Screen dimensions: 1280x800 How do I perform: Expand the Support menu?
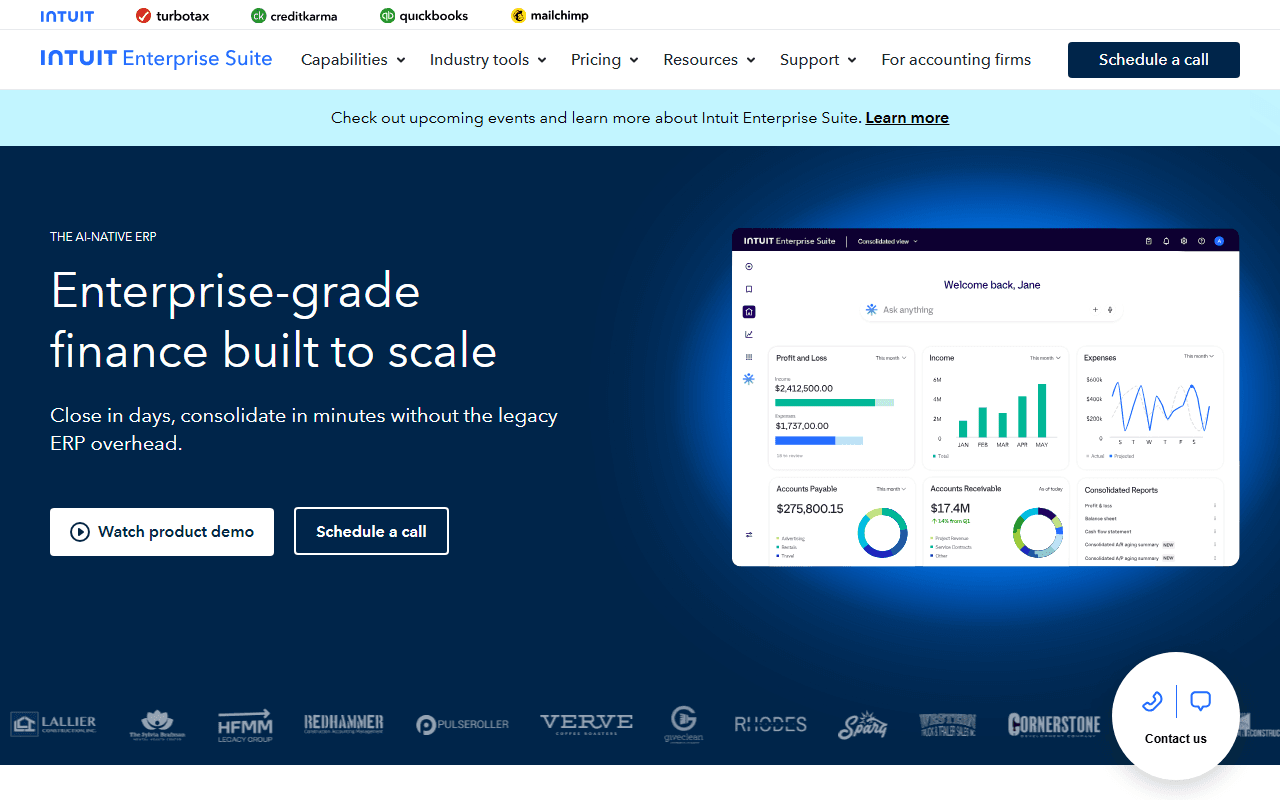(x=818, y=60)
